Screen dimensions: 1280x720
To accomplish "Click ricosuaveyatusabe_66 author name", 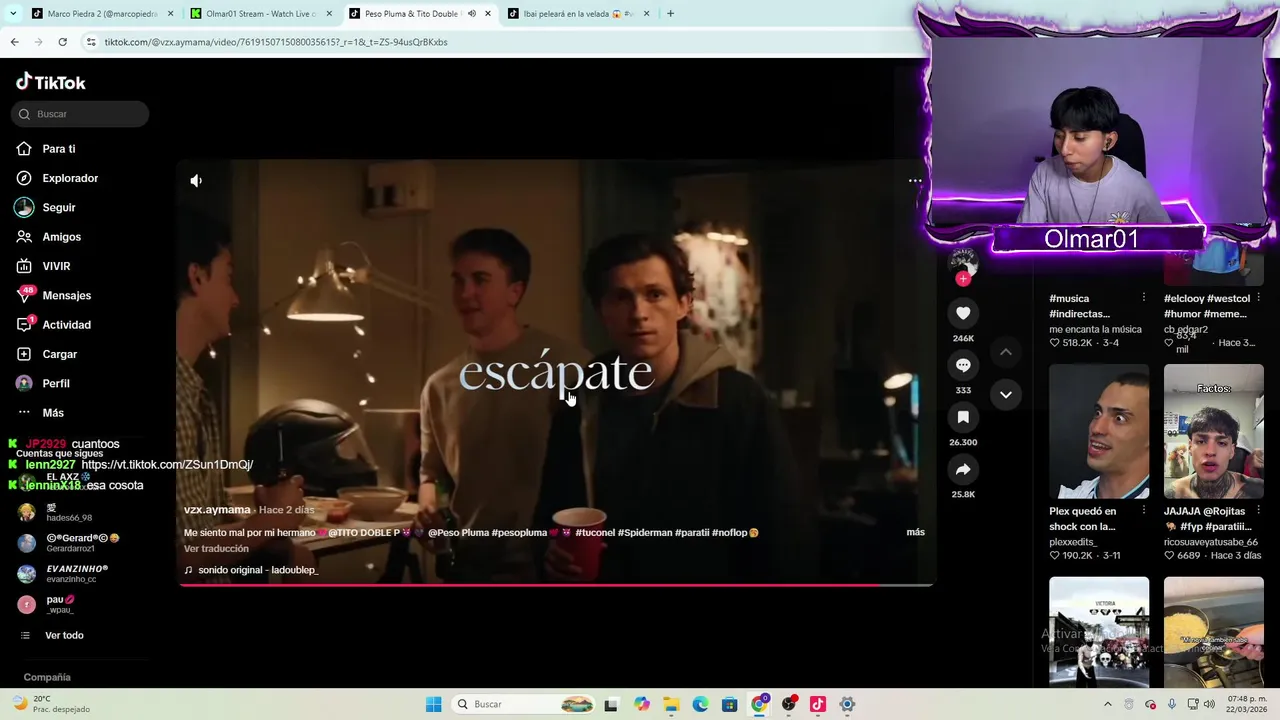I will [1210, 542].
